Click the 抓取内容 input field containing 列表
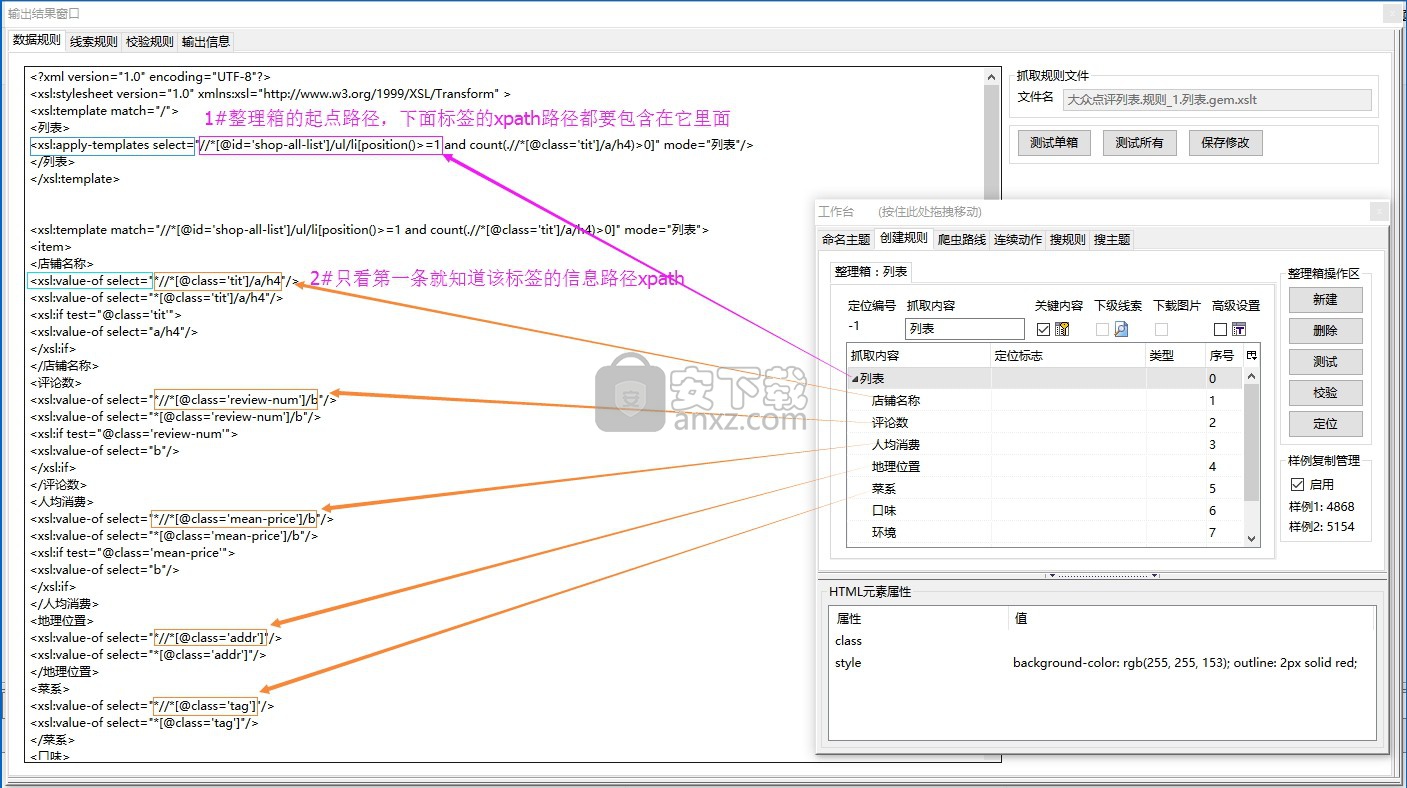 click(965, 329)
